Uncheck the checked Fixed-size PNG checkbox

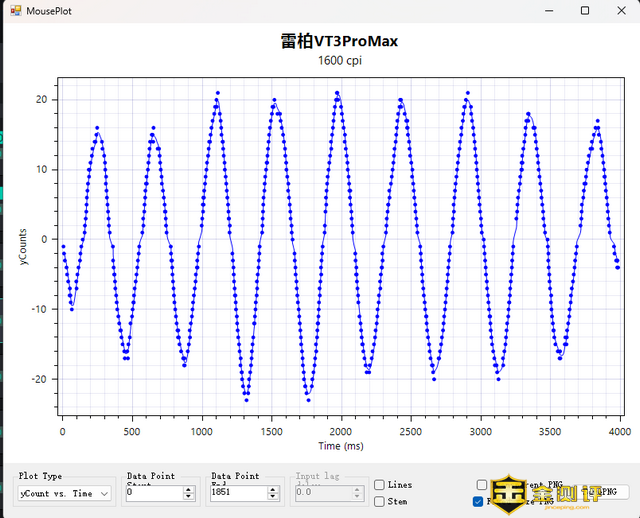click(x=479, y=501)
